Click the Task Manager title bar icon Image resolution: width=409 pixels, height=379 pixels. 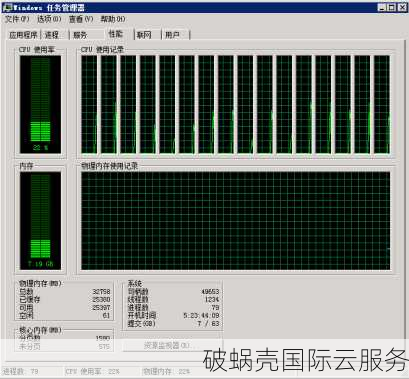point(7,7)
